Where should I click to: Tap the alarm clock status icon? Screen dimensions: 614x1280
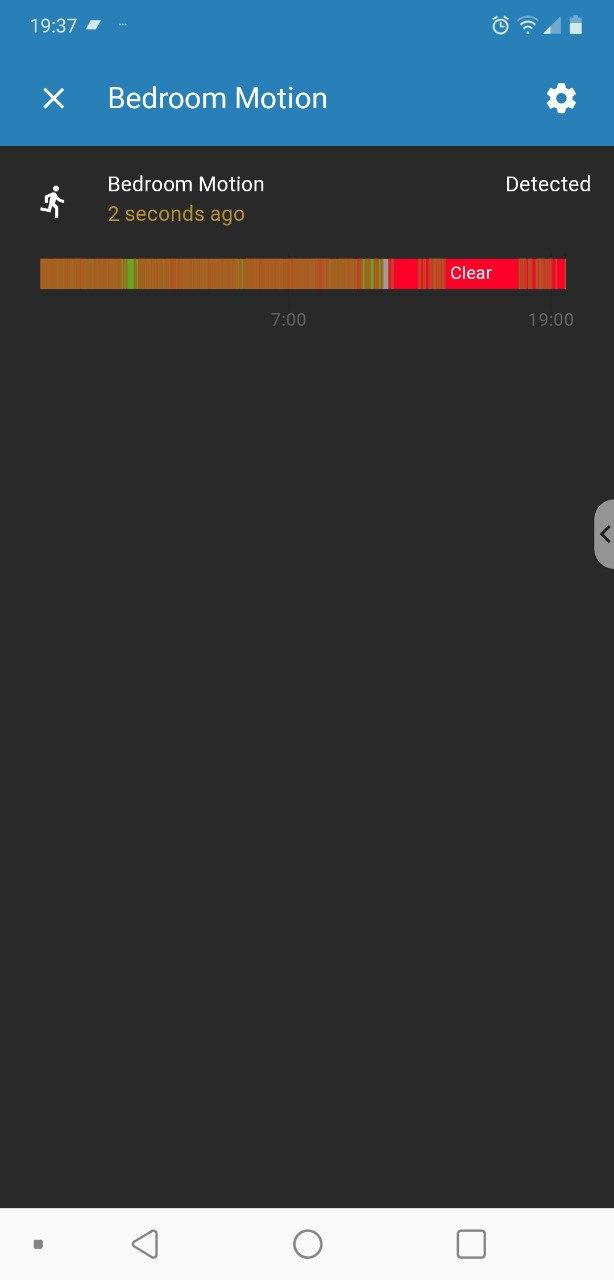pyautogui.click(x=500, y=26)
